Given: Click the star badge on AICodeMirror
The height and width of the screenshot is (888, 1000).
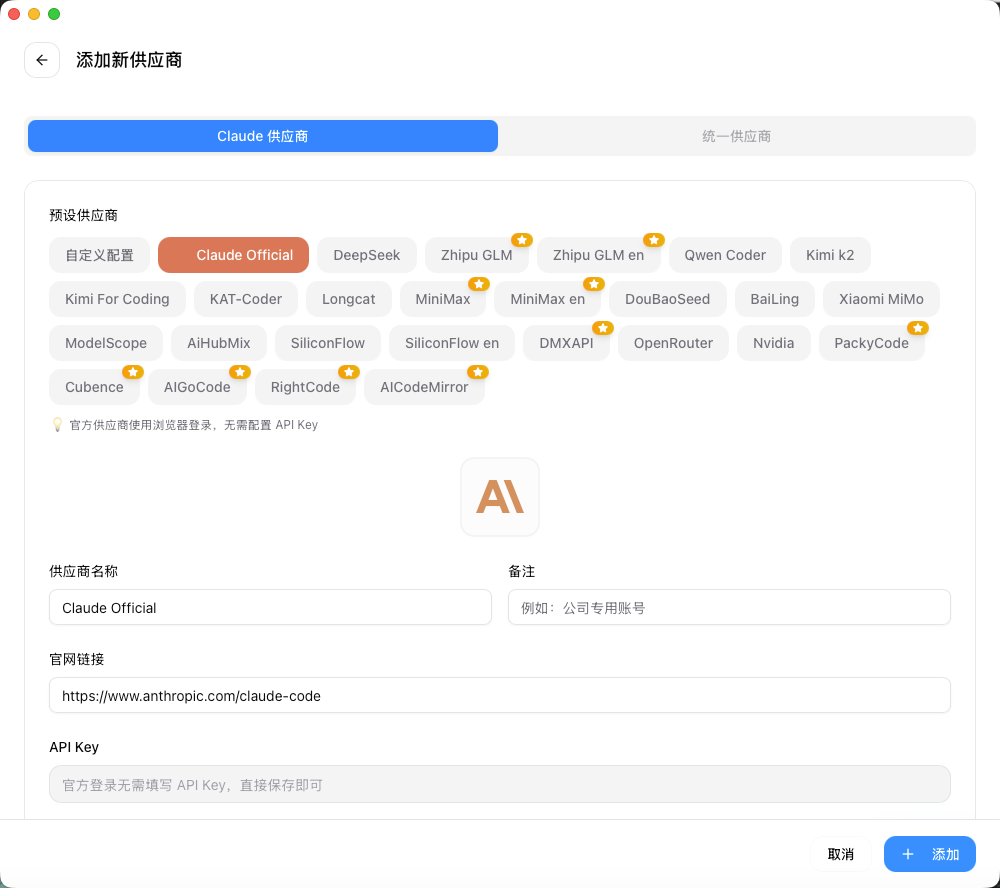Looking at the screenshot, I should (478, 372).
